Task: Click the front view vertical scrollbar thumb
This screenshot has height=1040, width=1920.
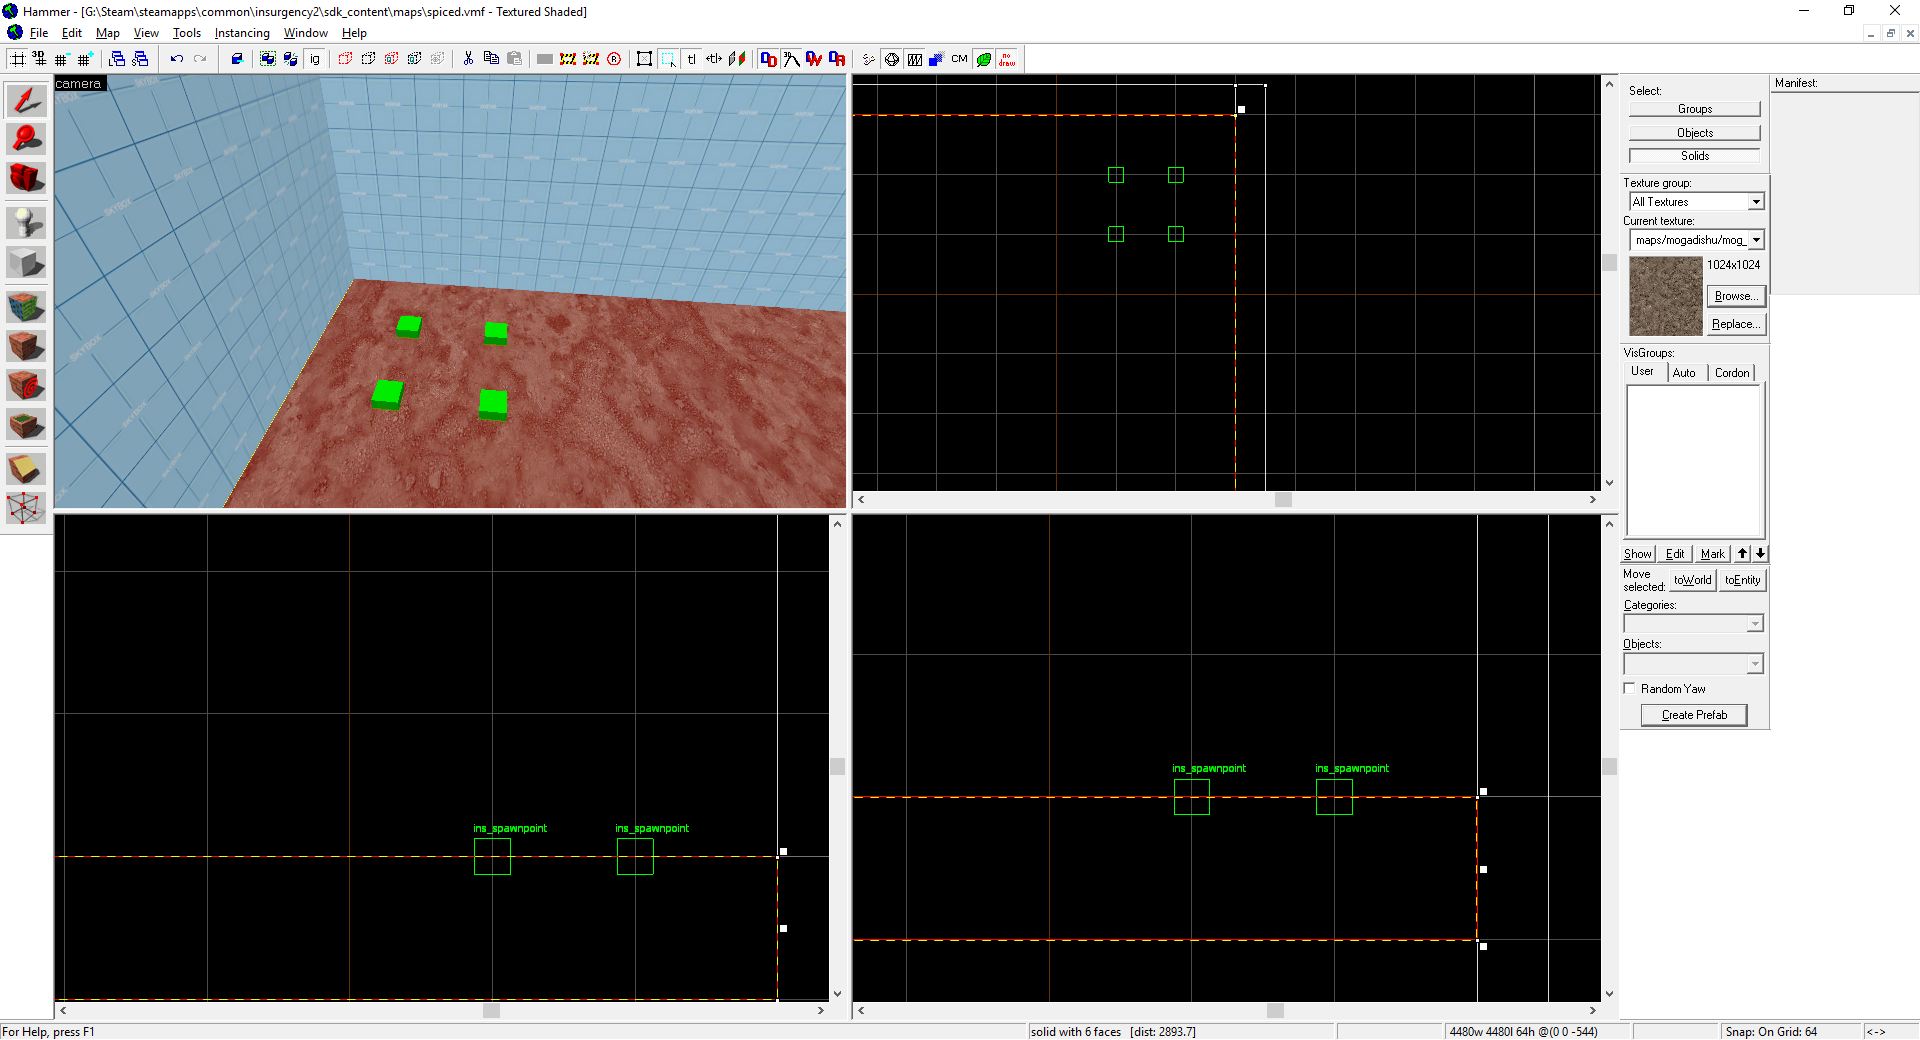Action: (838, 767)
